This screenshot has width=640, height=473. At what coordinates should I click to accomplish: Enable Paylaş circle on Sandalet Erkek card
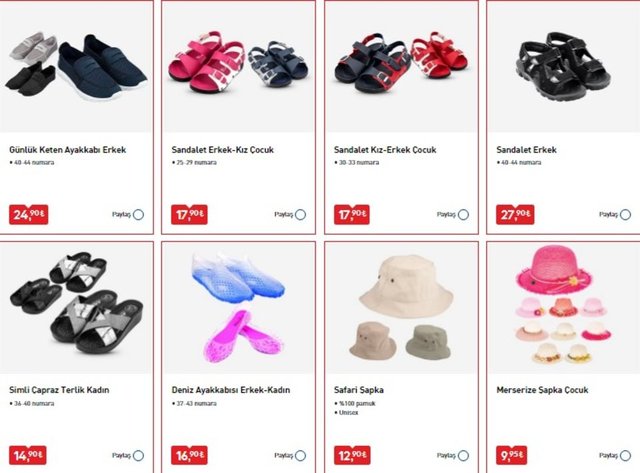click(625, 215)
